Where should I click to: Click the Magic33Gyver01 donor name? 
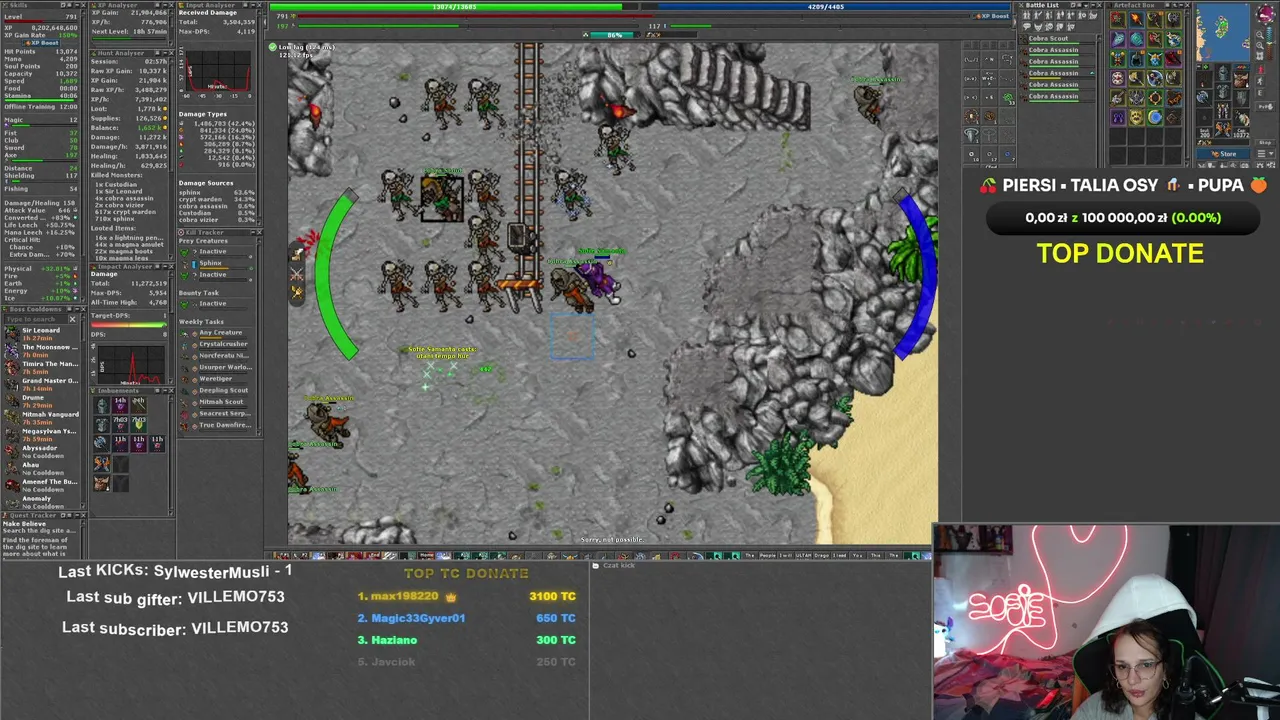point(418,618)
